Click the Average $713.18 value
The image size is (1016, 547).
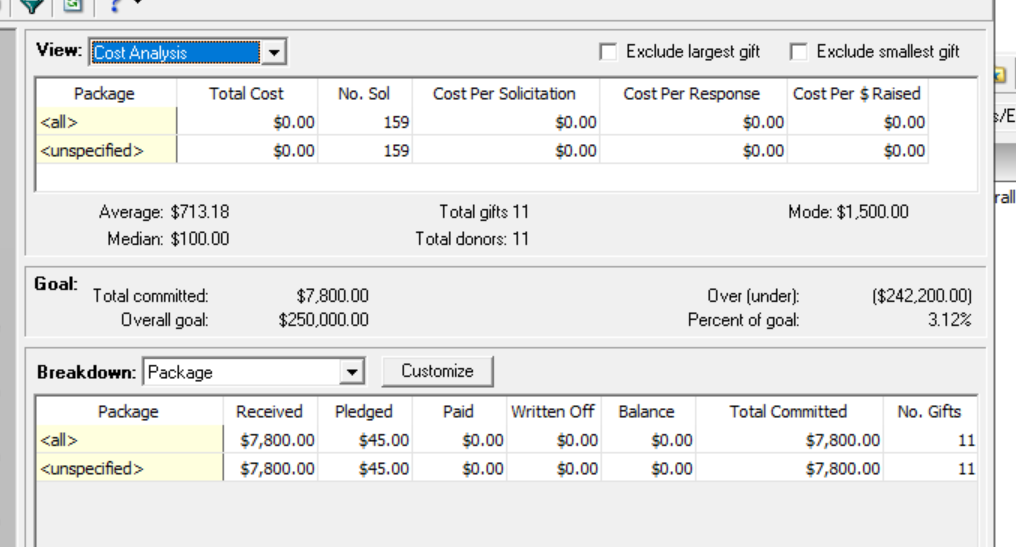[x=200, y=212]
